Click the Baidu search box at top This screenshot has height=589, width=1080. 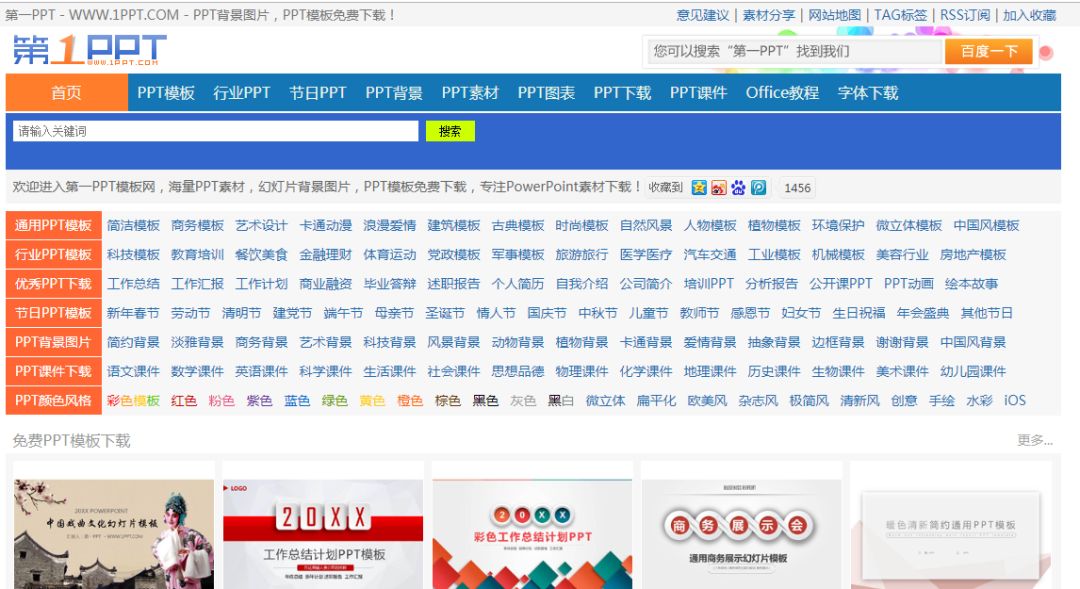794,51
